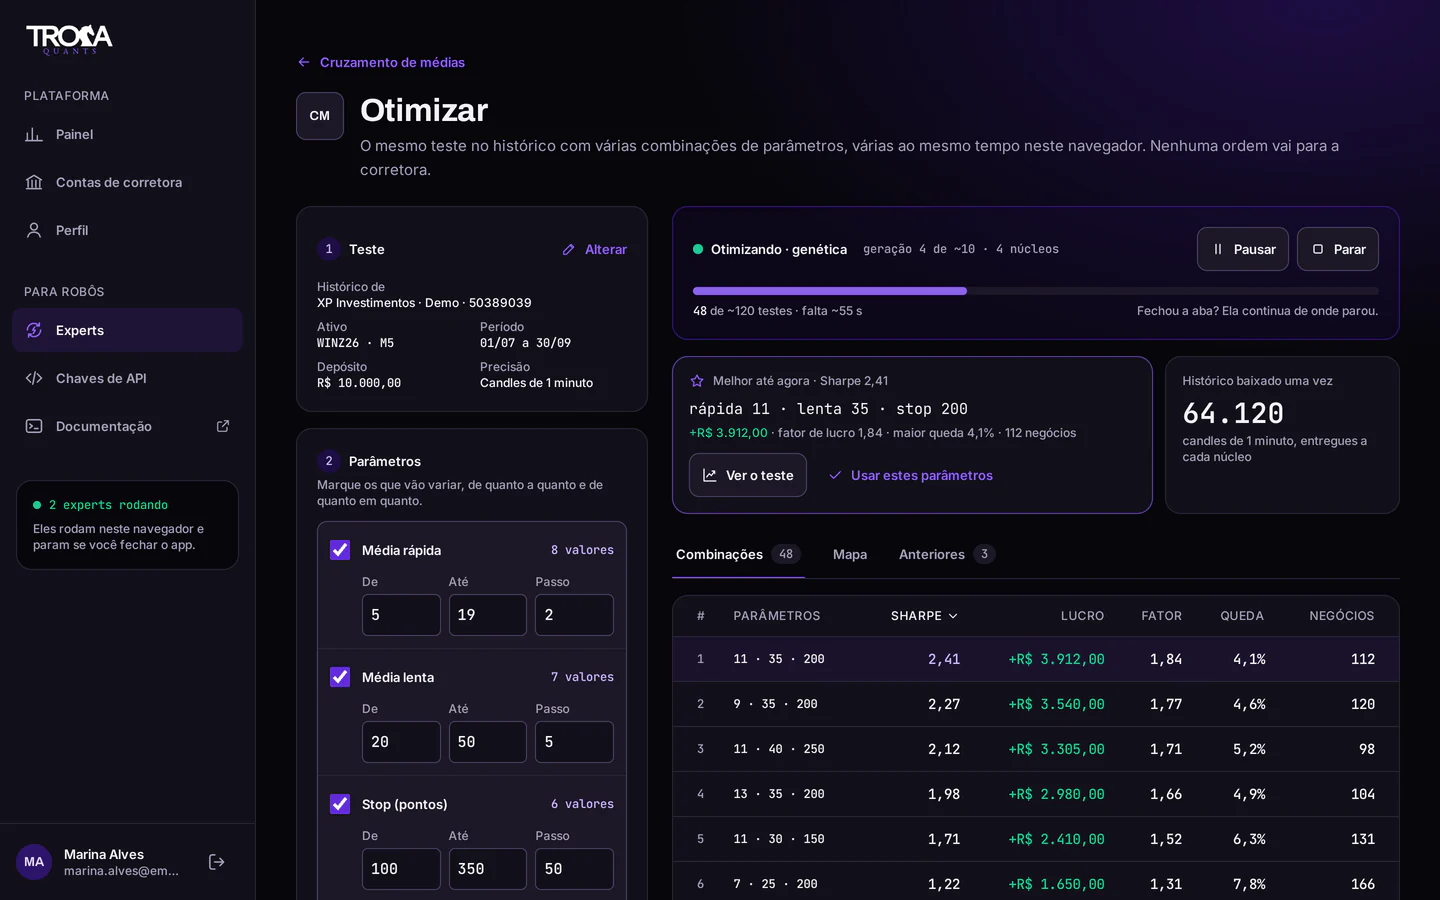Click the CM strategy badge

tap(320, 116)
